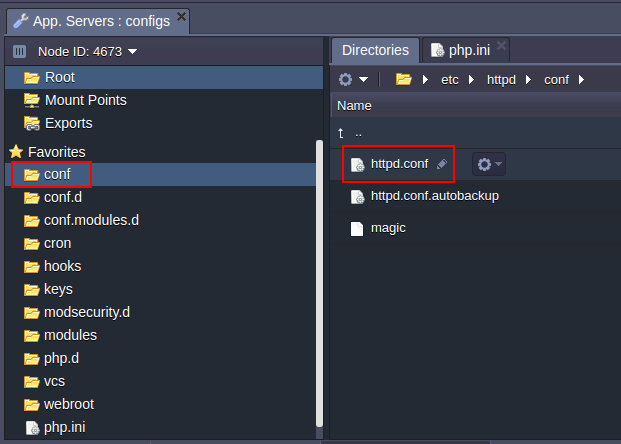
Task: Click the etc breadcrumb segment
Action: tap(449, 79)
